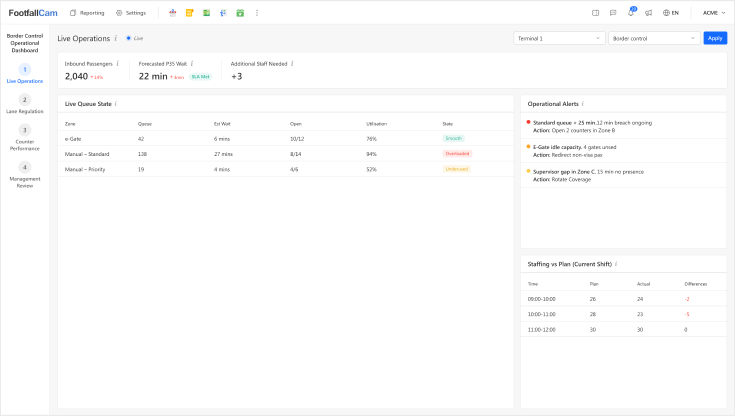This screenshot has height=416, width=735.
Task: Click the SLA Met badge
Action: pos(201,76)
